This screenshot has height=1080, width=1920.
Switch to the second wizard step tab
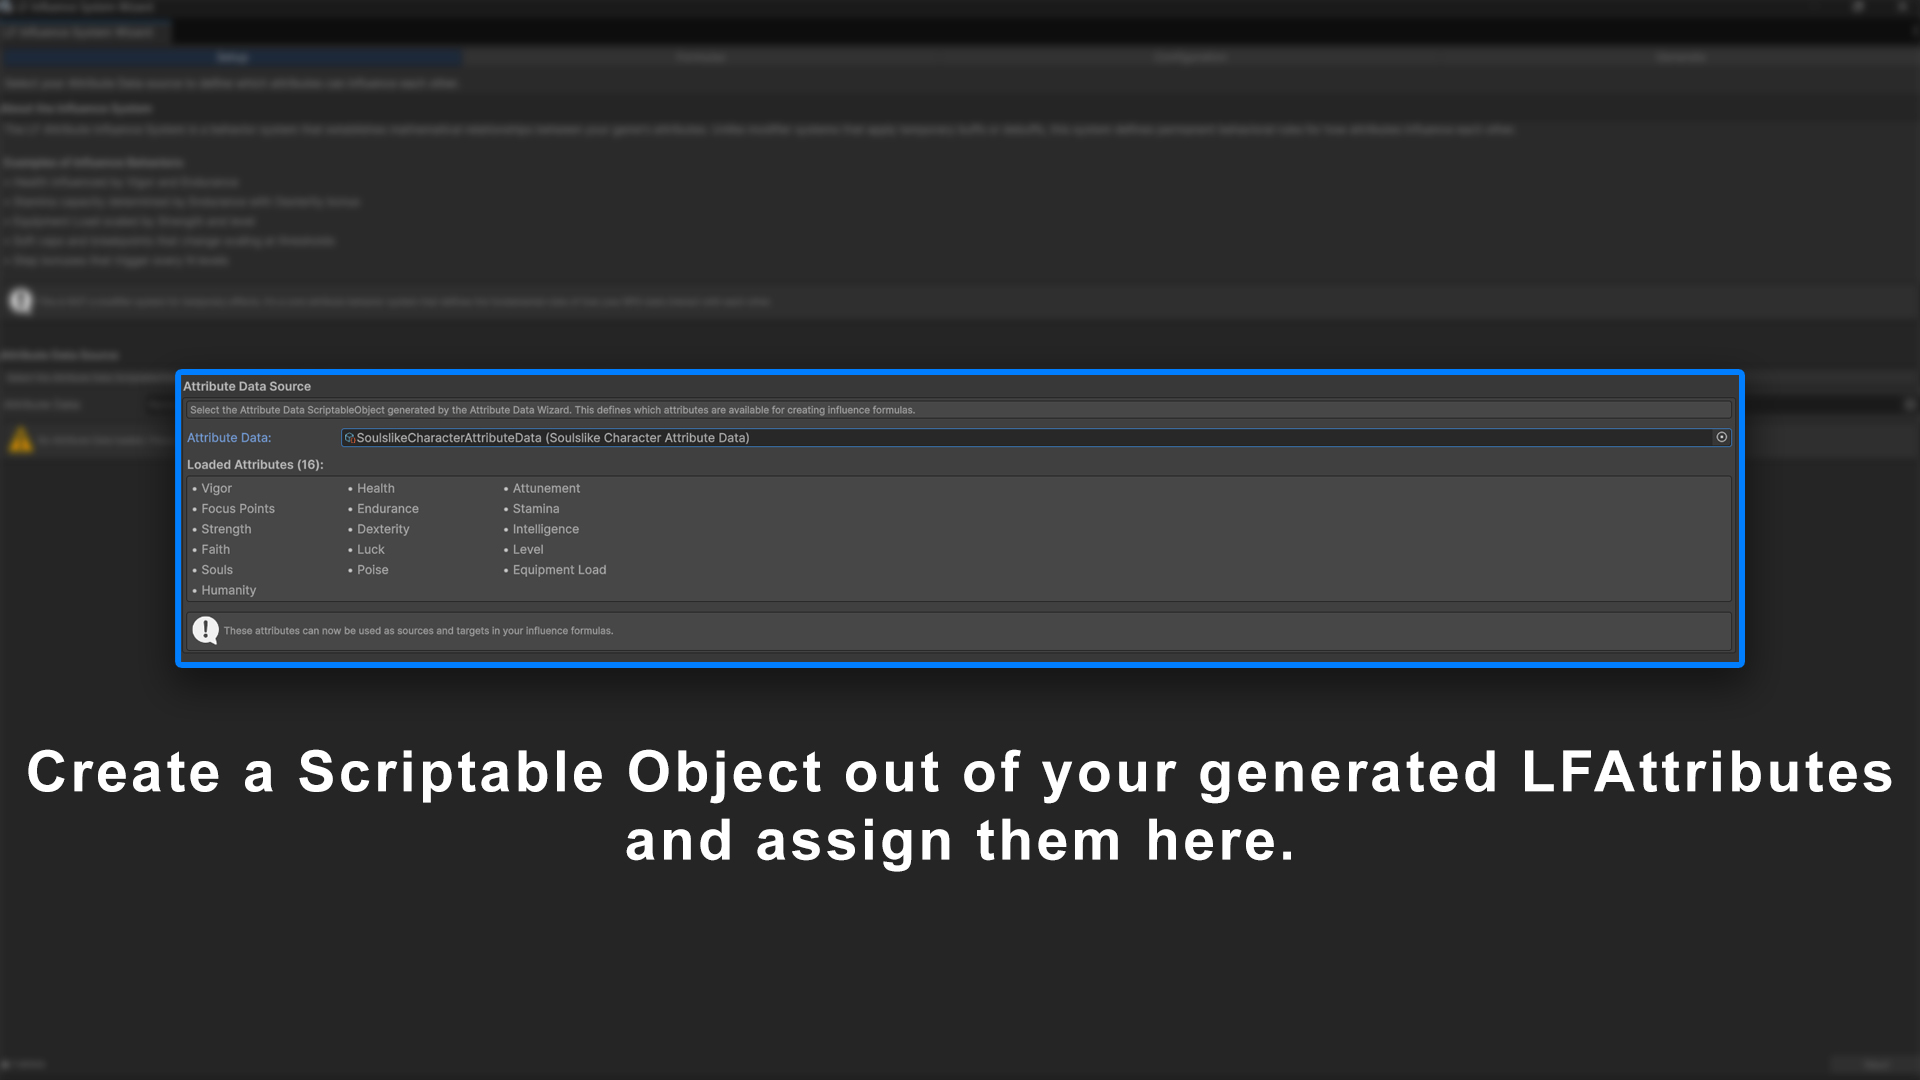pyautogui.click(x=701, y=57)
